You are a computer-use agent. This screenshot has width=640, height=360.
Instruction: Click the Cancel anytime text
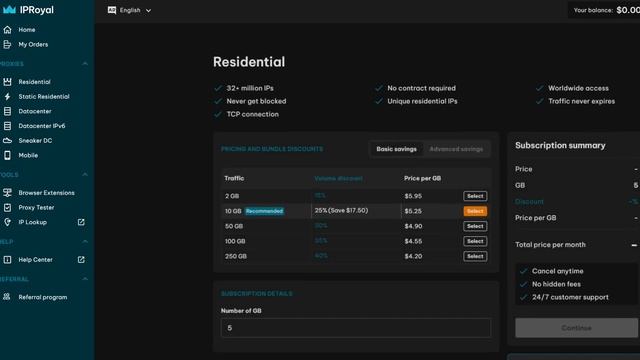click(558, 271)
